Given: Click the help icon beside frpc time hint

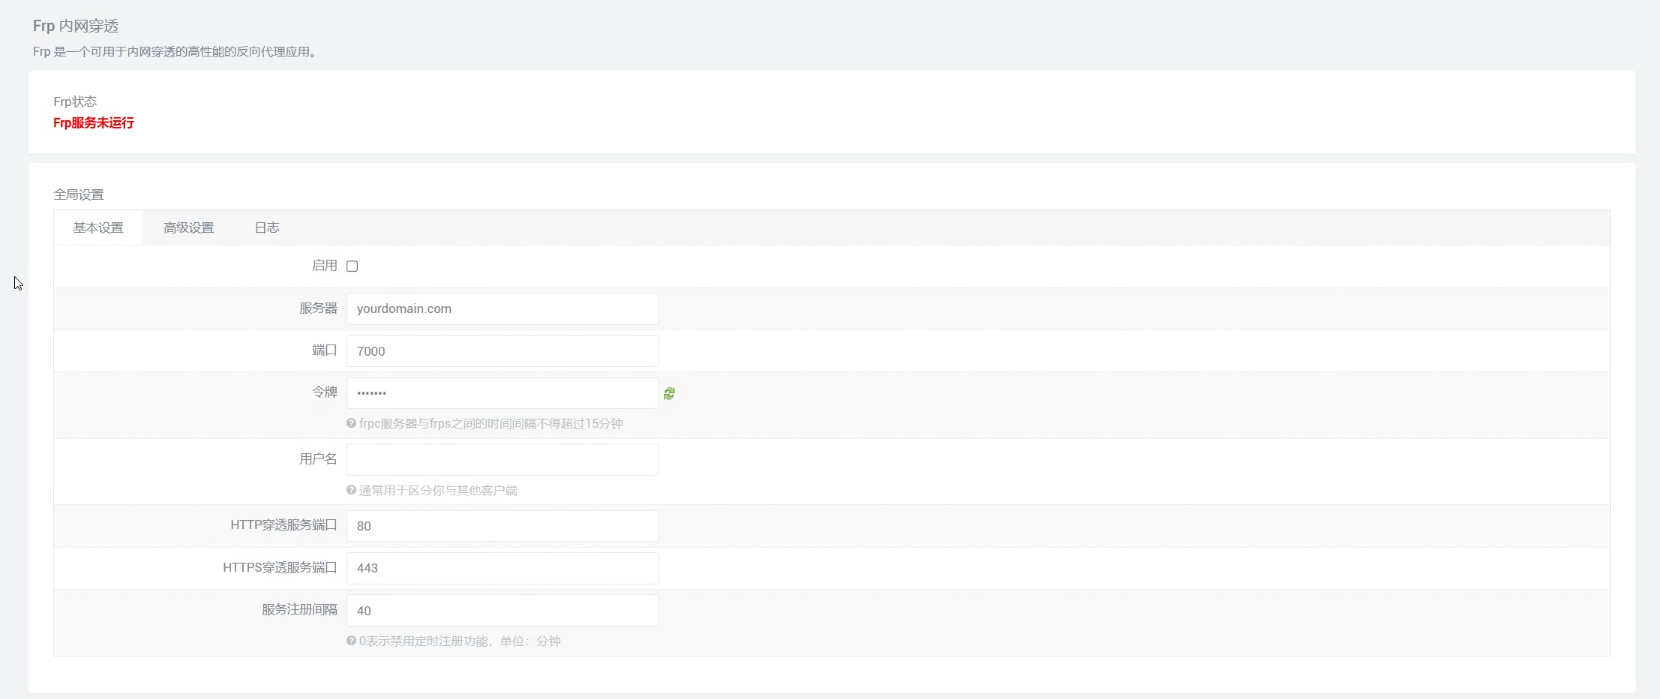Looking at the screenshot, I should coord(351,424).
